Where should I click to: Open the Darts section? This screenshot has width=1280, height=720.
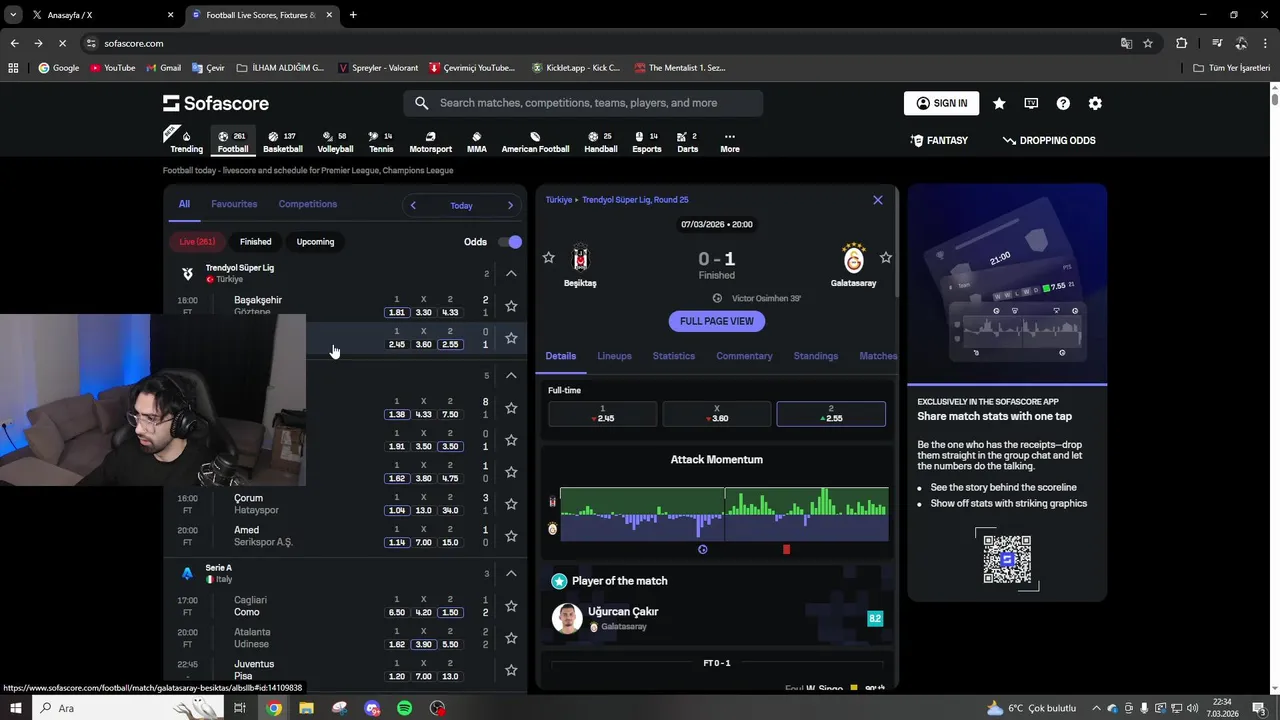pos(688,142)
